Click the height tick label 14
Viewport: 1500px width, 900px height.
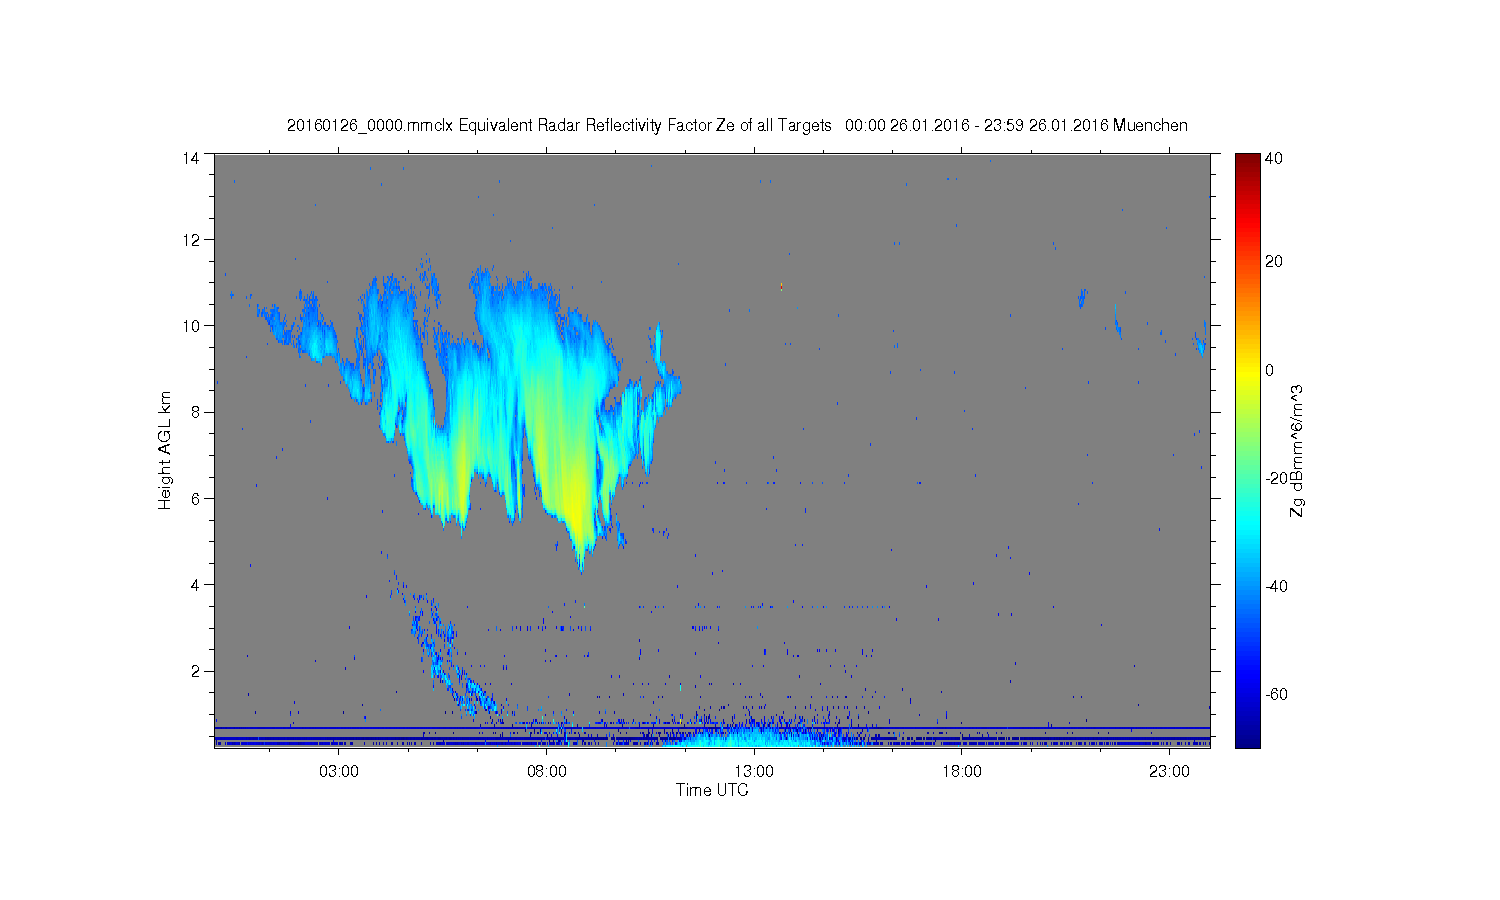(190, 157)
